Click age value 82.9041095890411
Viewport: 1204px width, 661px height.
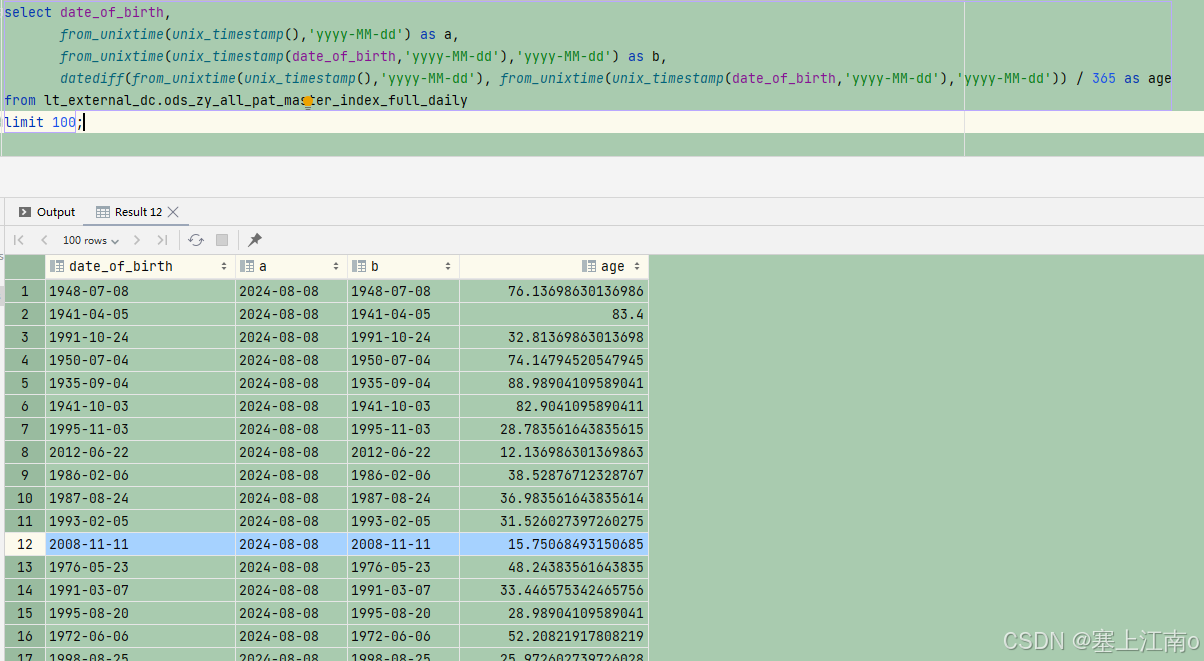(554, 406)
